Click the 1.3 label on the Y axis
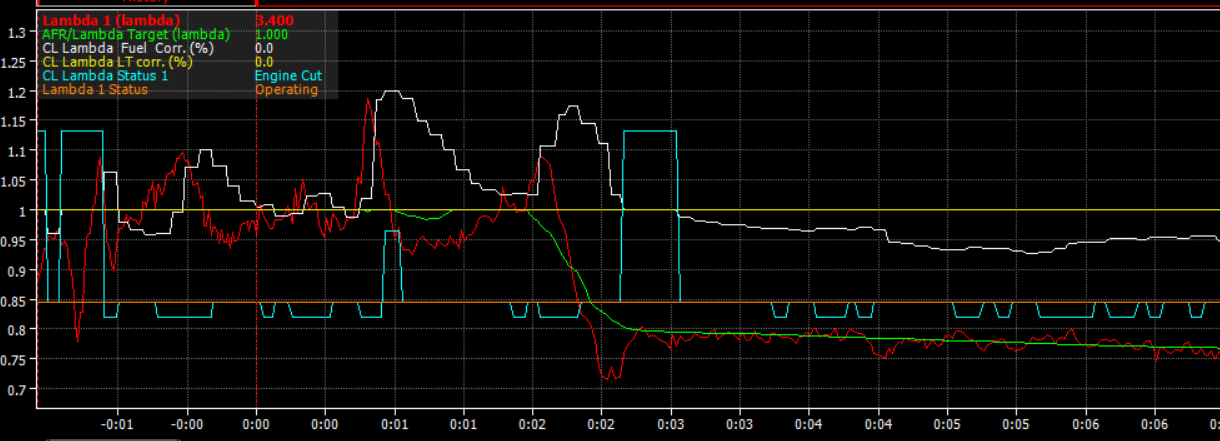The image size is (1220, 441). point(17,33)
